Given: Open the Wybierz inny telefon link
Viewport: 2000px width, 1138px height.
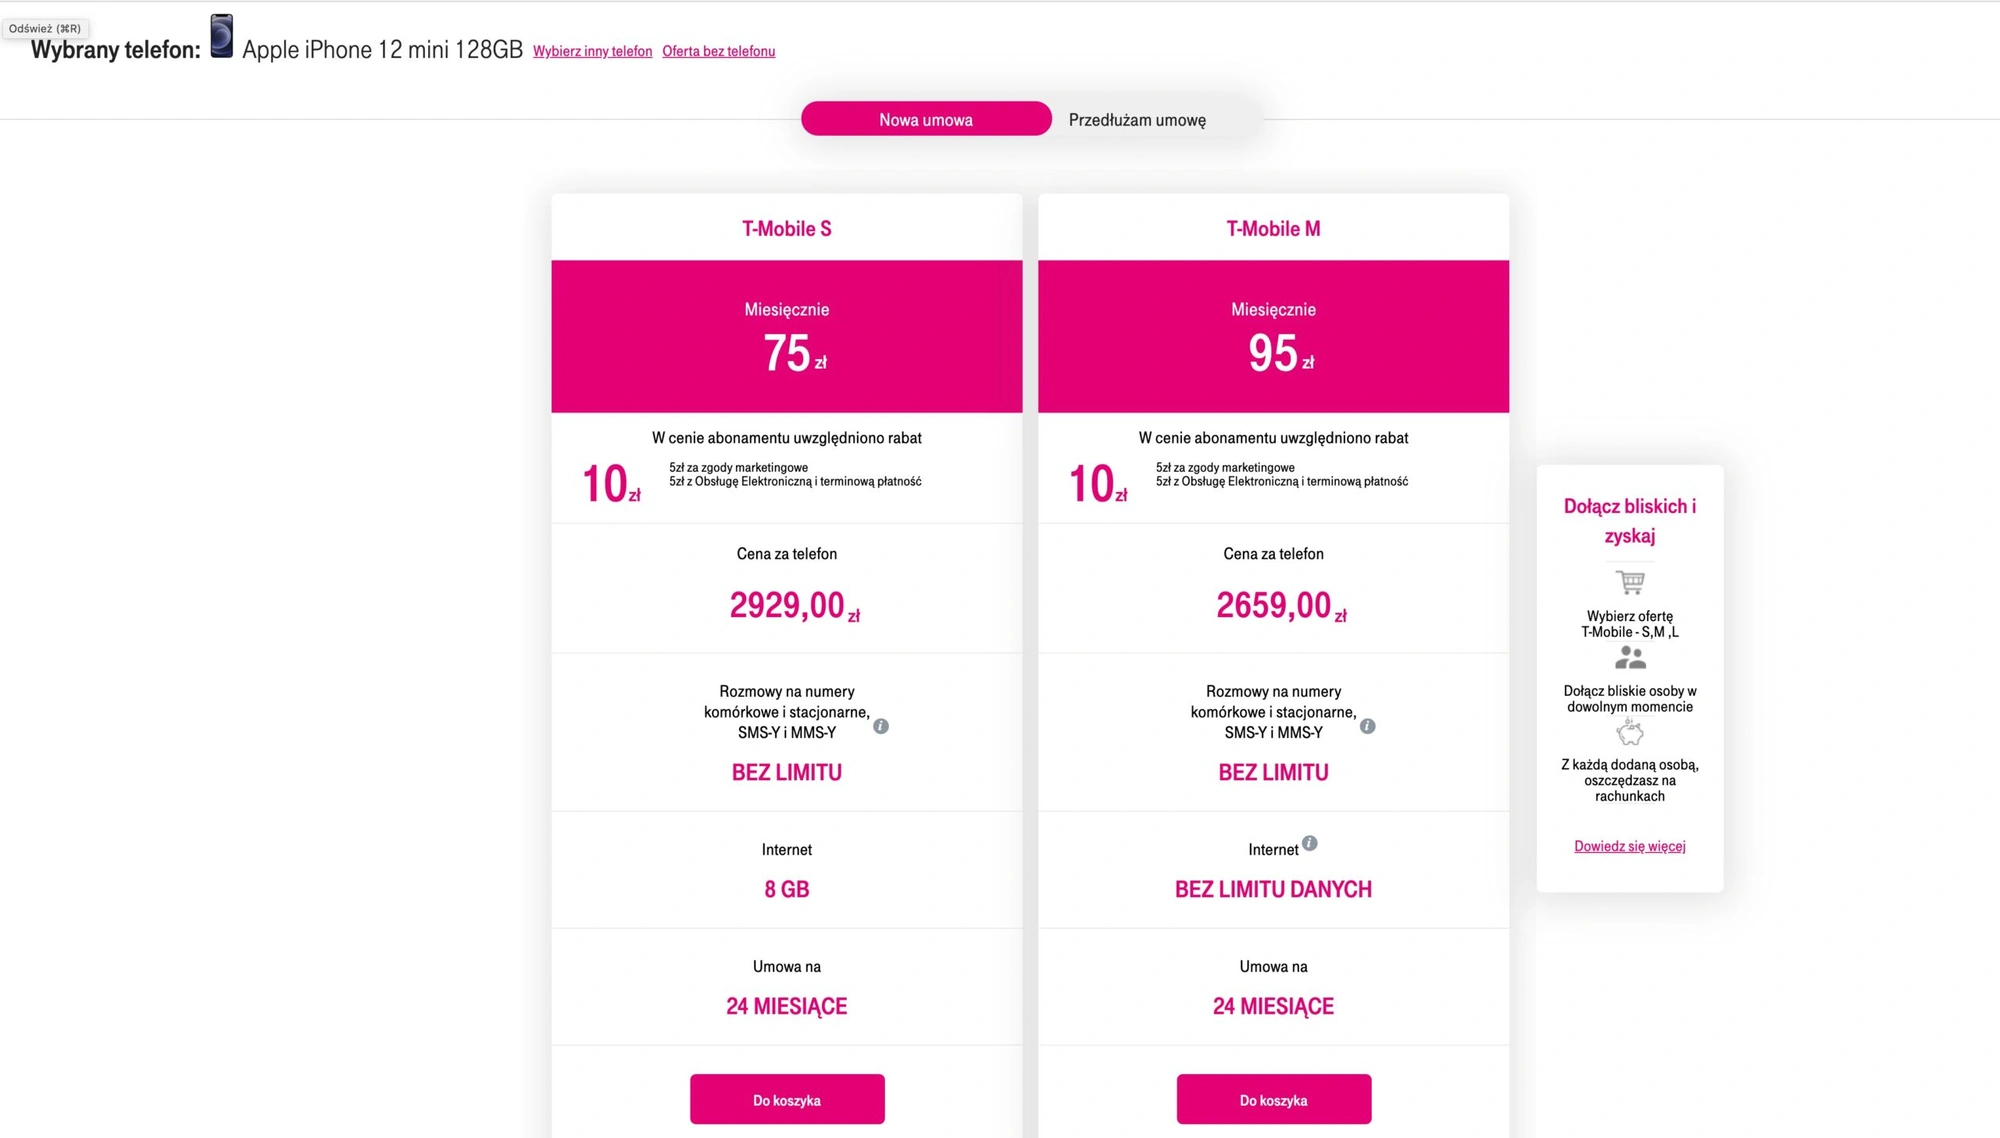Looking at the screenshot, I should 592,51.
